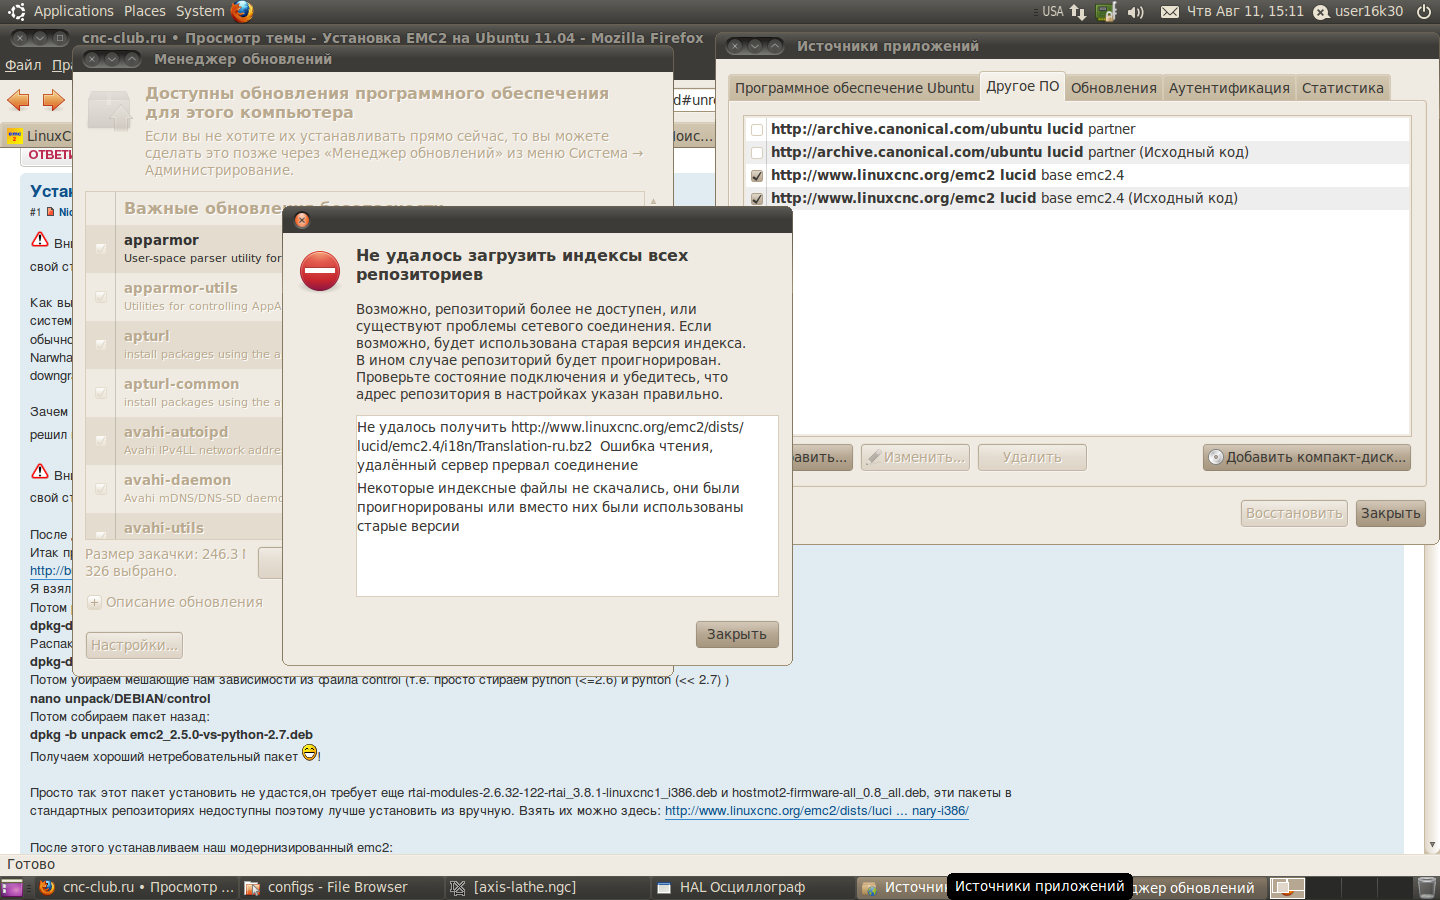The width and height of the screenshot is (1440, 900).
Task: Click the Источники приложений window title bar
Action: point(1078,46)
